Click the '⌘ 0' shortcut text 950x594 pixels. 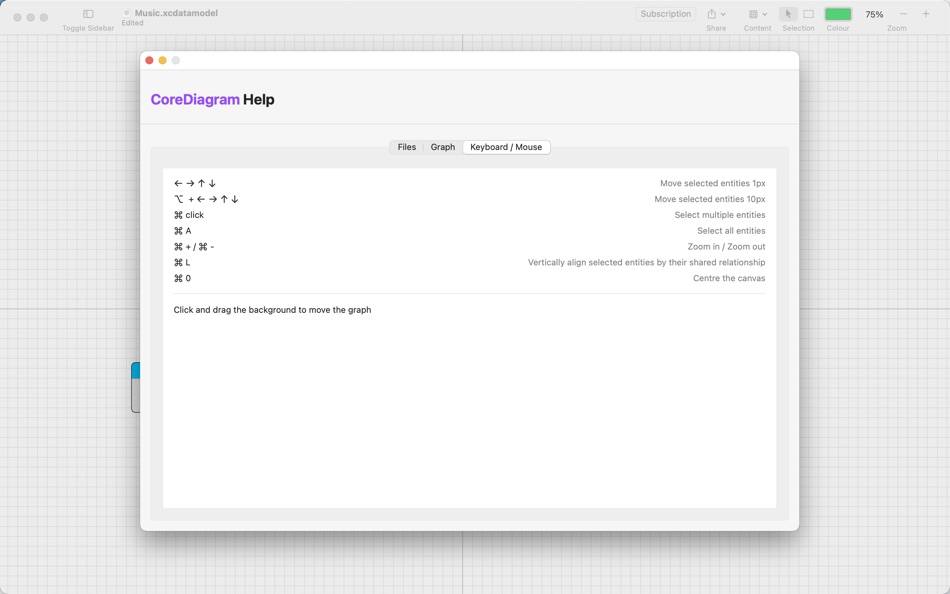click(x=182, y=278)
